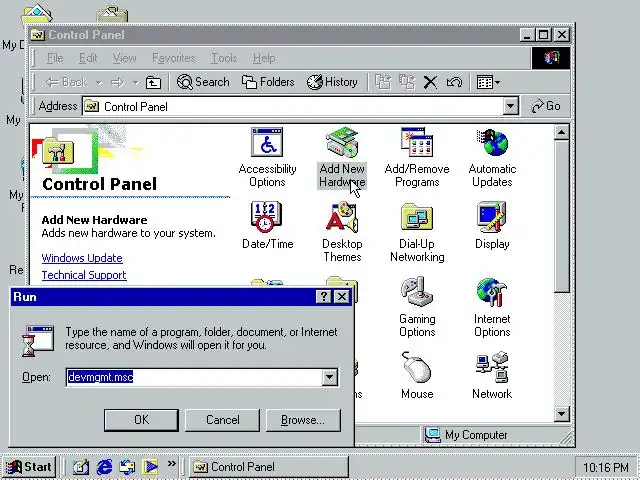The image size is (640, 480).
Task: Expand the Quick Launch overflow chevron
Action: click(171, 463)
